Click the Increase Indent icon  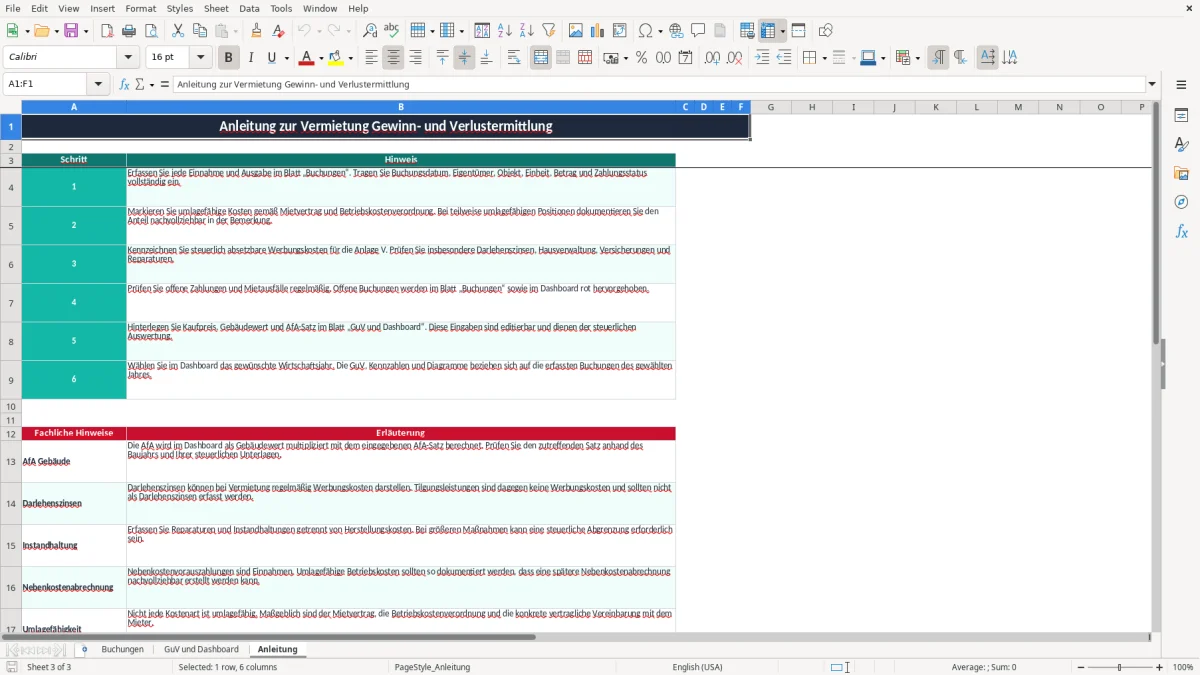(x=763, y=58)
